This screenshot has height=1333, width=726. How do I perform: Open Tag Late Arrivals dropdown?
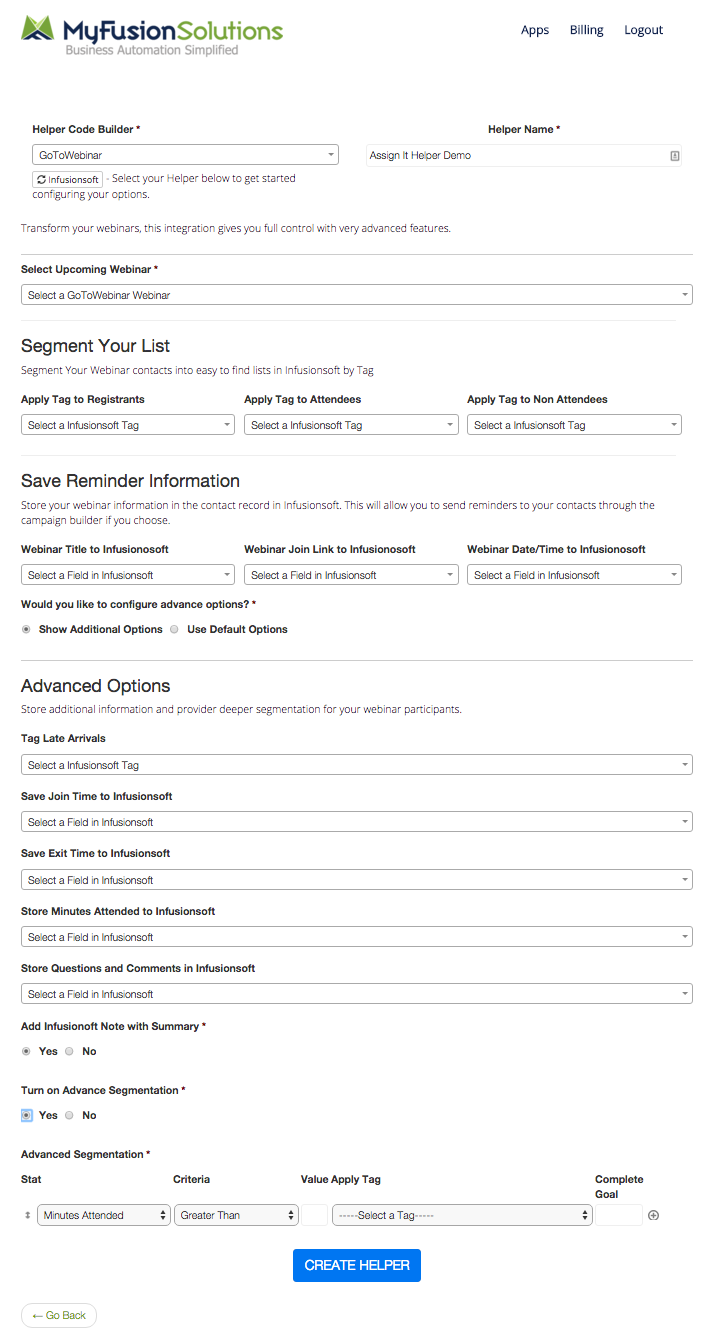click(x=357, y=765)
